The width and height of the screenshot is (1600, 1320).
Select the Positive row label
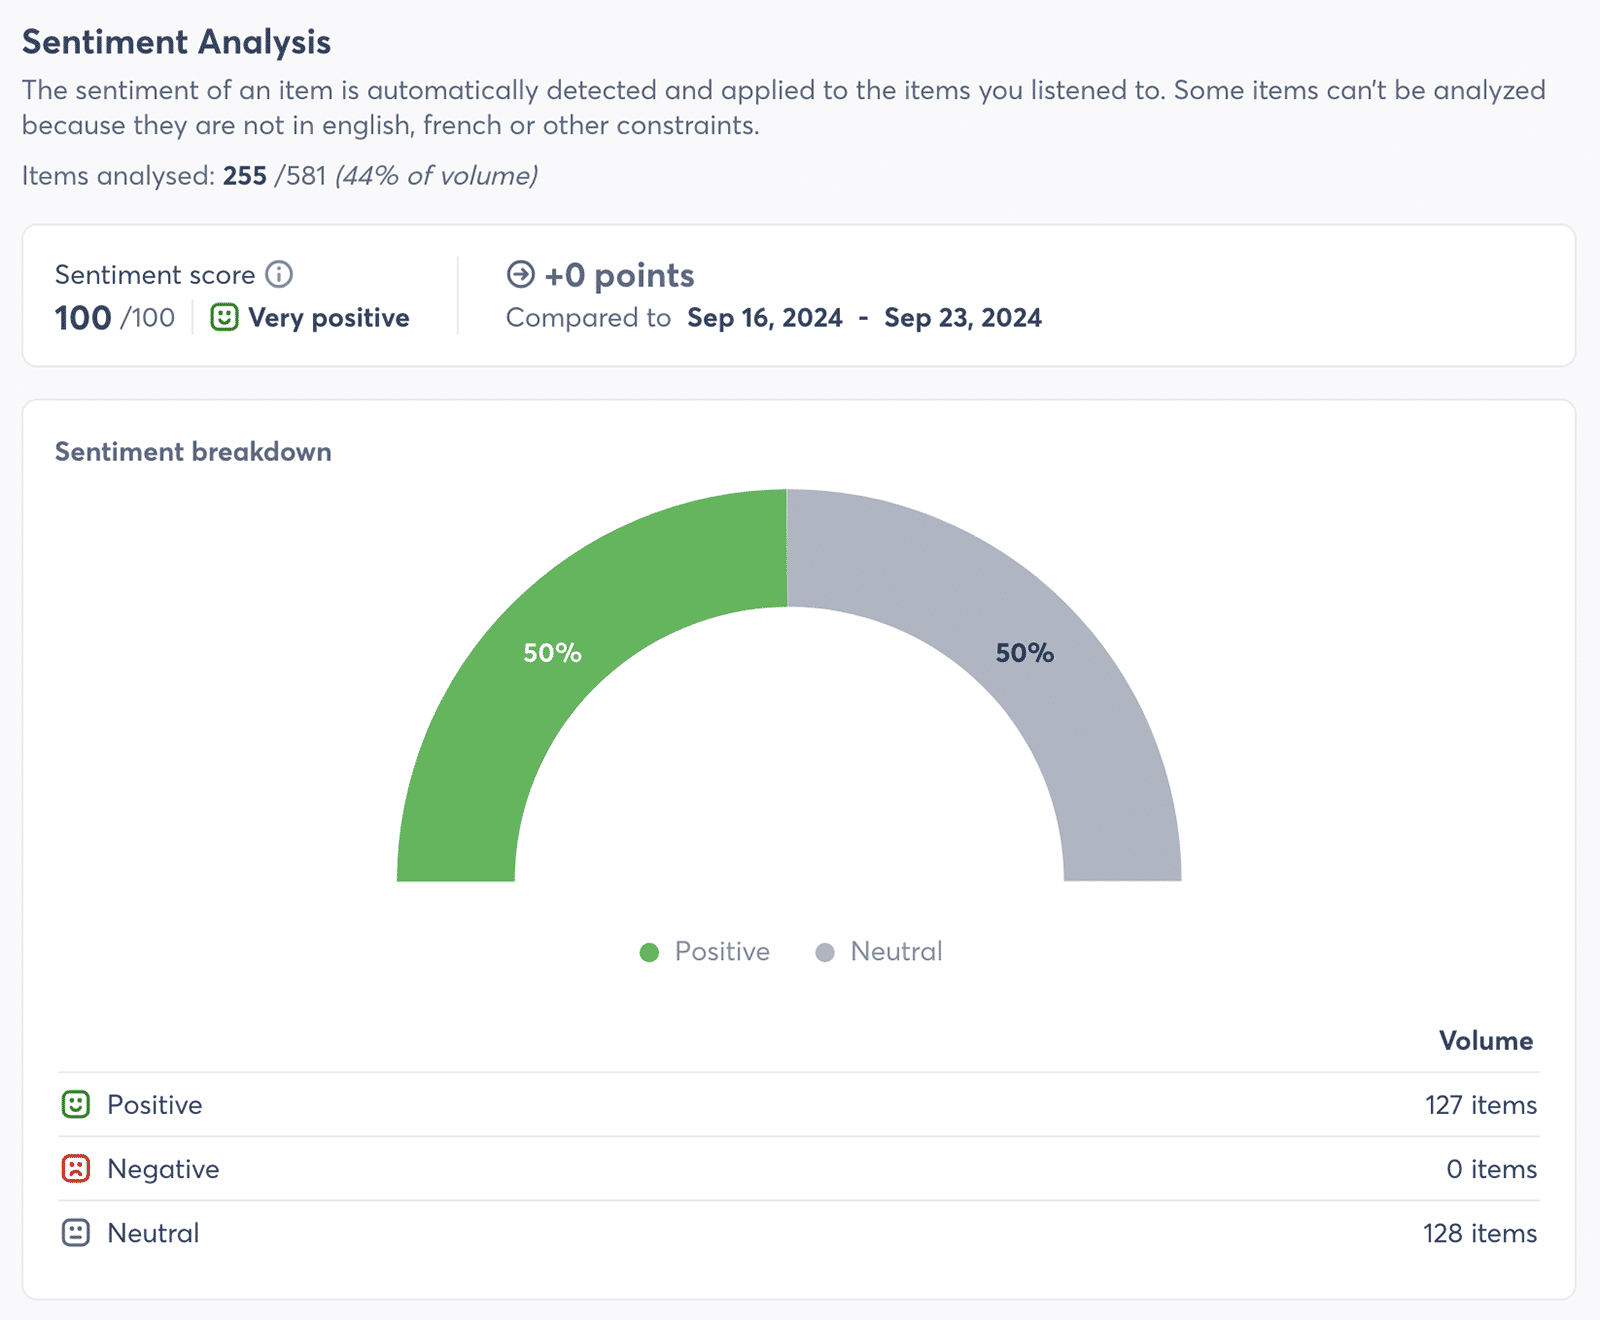(x=155, y=1105)
